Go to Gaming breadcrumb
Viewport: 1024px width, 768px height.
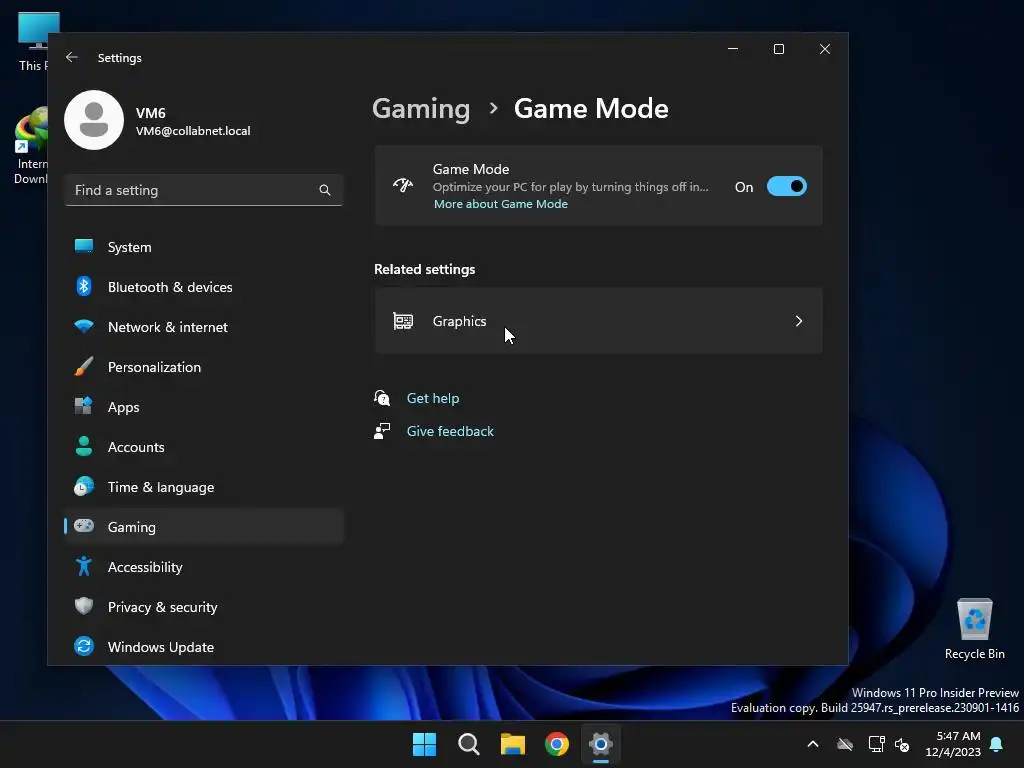421,108
